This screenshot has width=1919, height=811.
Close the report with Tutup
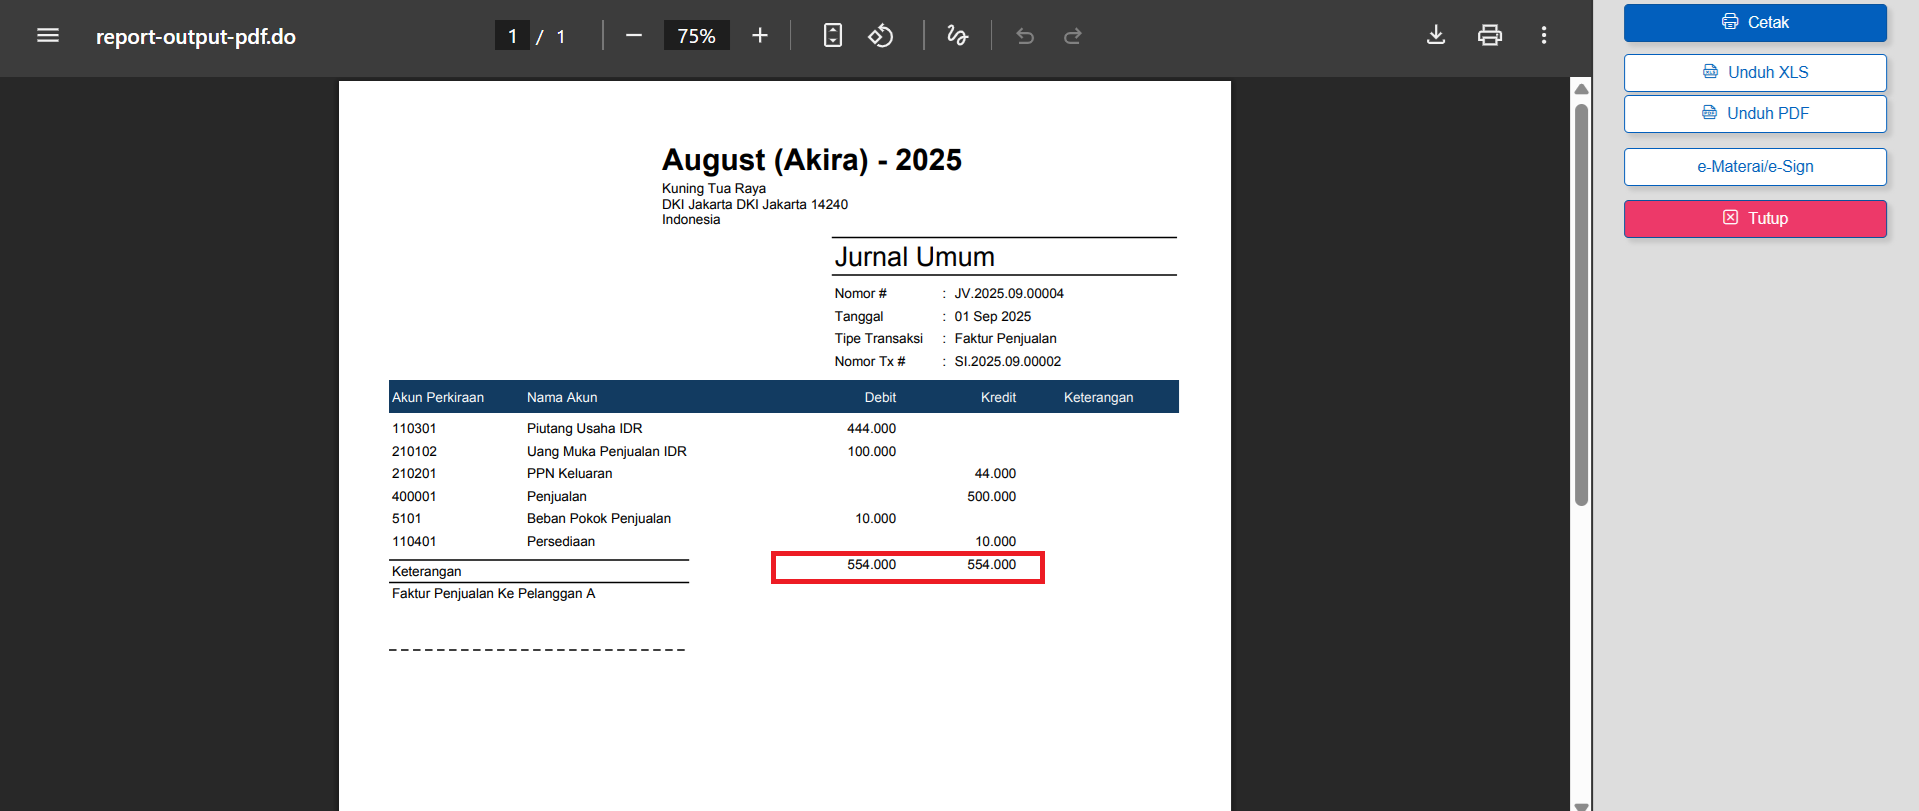[1755, 219]
